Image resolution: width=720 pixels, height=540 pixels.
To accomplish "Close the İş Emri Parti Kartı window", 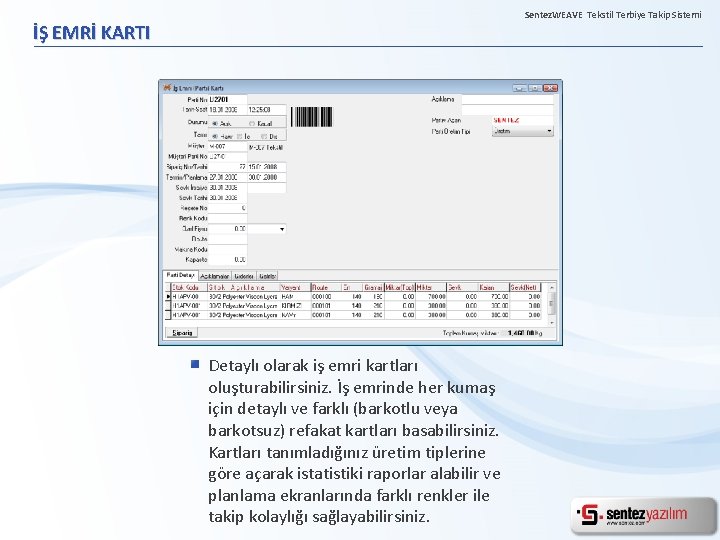I will 550,88.
